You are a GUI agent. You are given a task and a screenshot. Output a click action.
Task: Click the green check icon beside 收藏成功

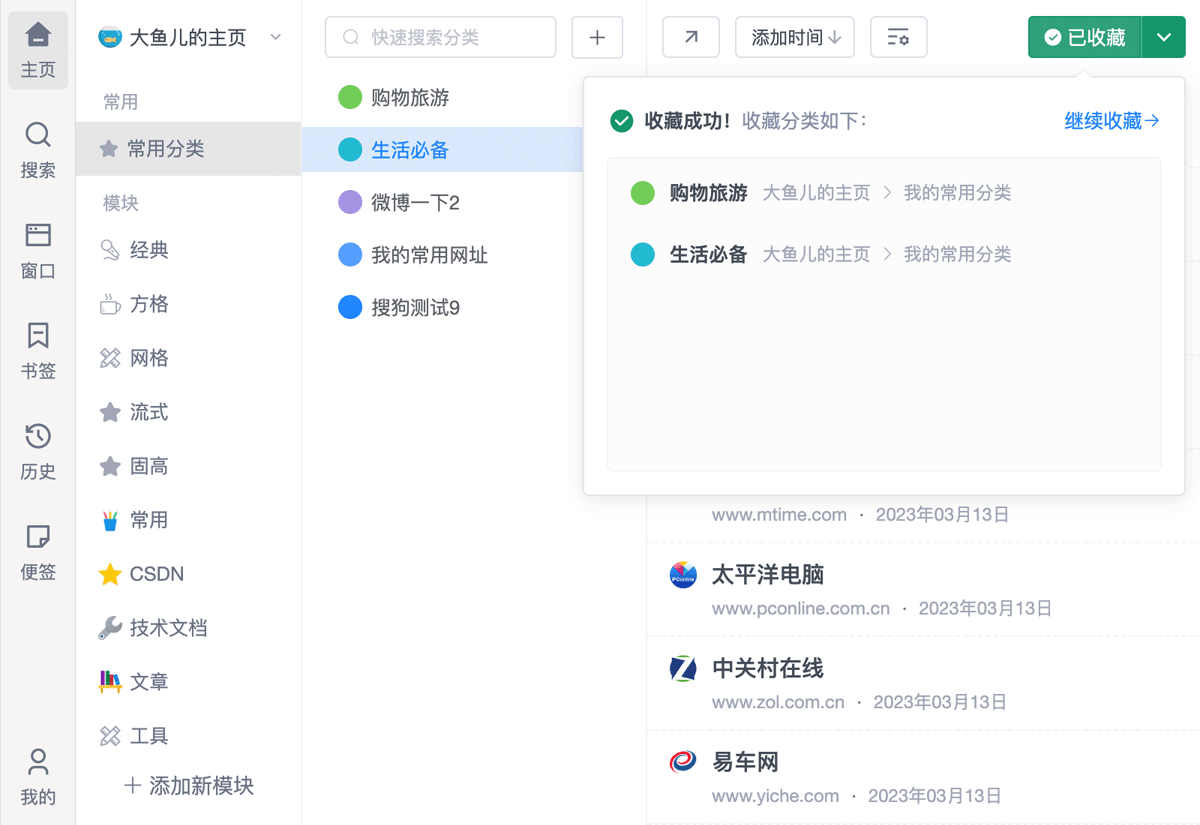click(x=622, y=121)
